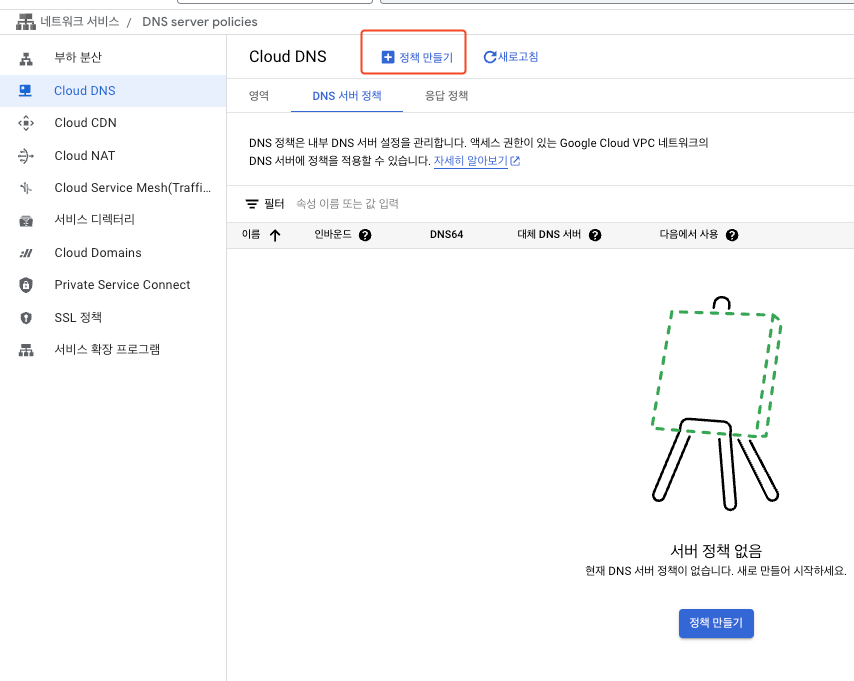Click the 대체 DNS 서버 column header
The image size is (854, 681).
coord(549,235)
